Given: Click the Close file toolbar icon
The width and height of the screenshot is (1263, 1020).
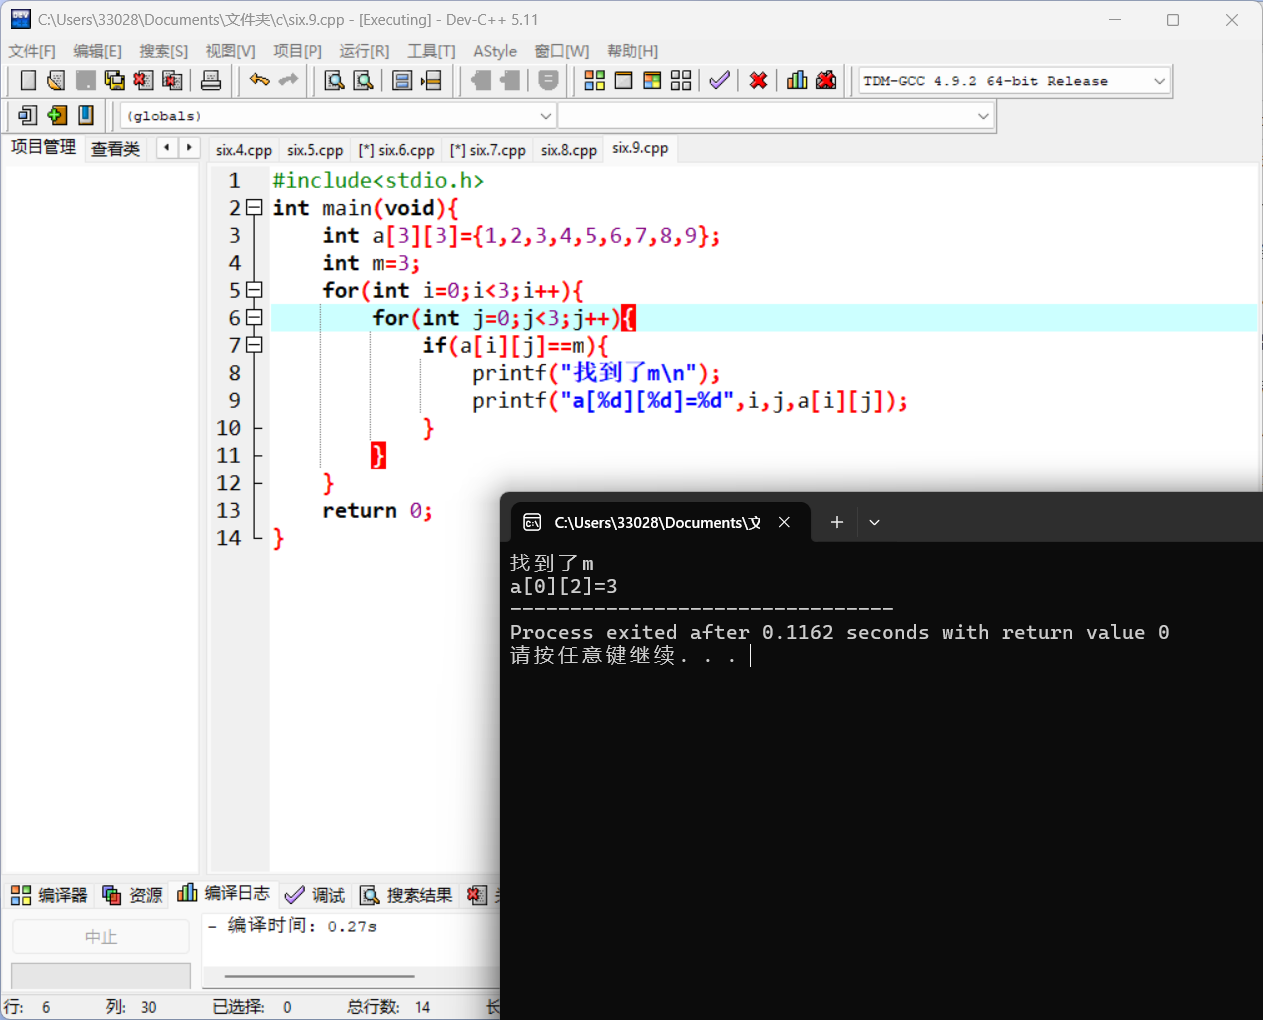Looking at the screenshot, I should point(143,80).
